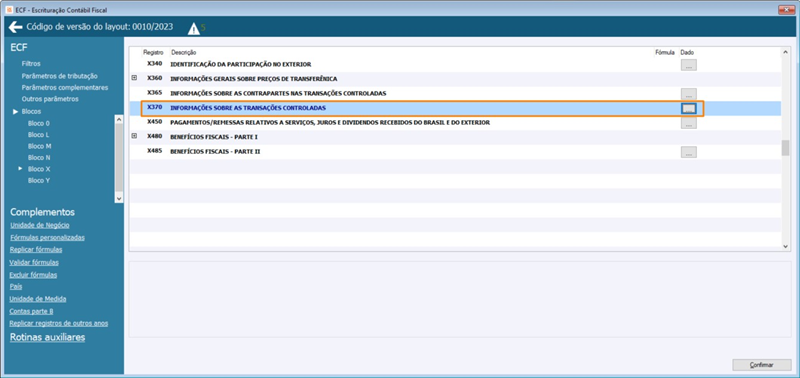Open the warning triangle alert icon
This screenshot has height=378, width=800.
tap(194, 29)
